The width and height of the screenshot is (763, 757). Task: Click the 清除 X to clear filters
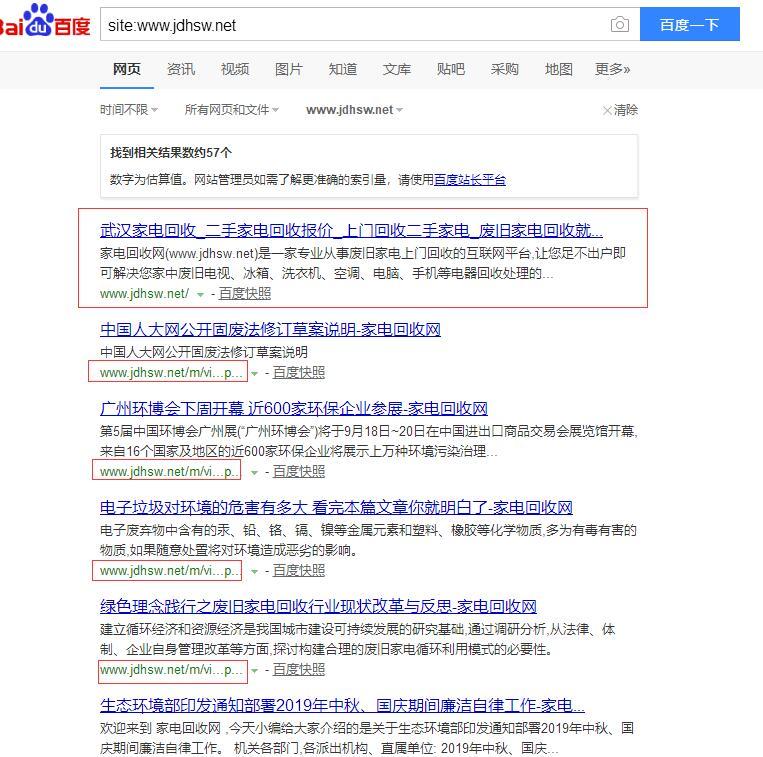pos(620,110)
